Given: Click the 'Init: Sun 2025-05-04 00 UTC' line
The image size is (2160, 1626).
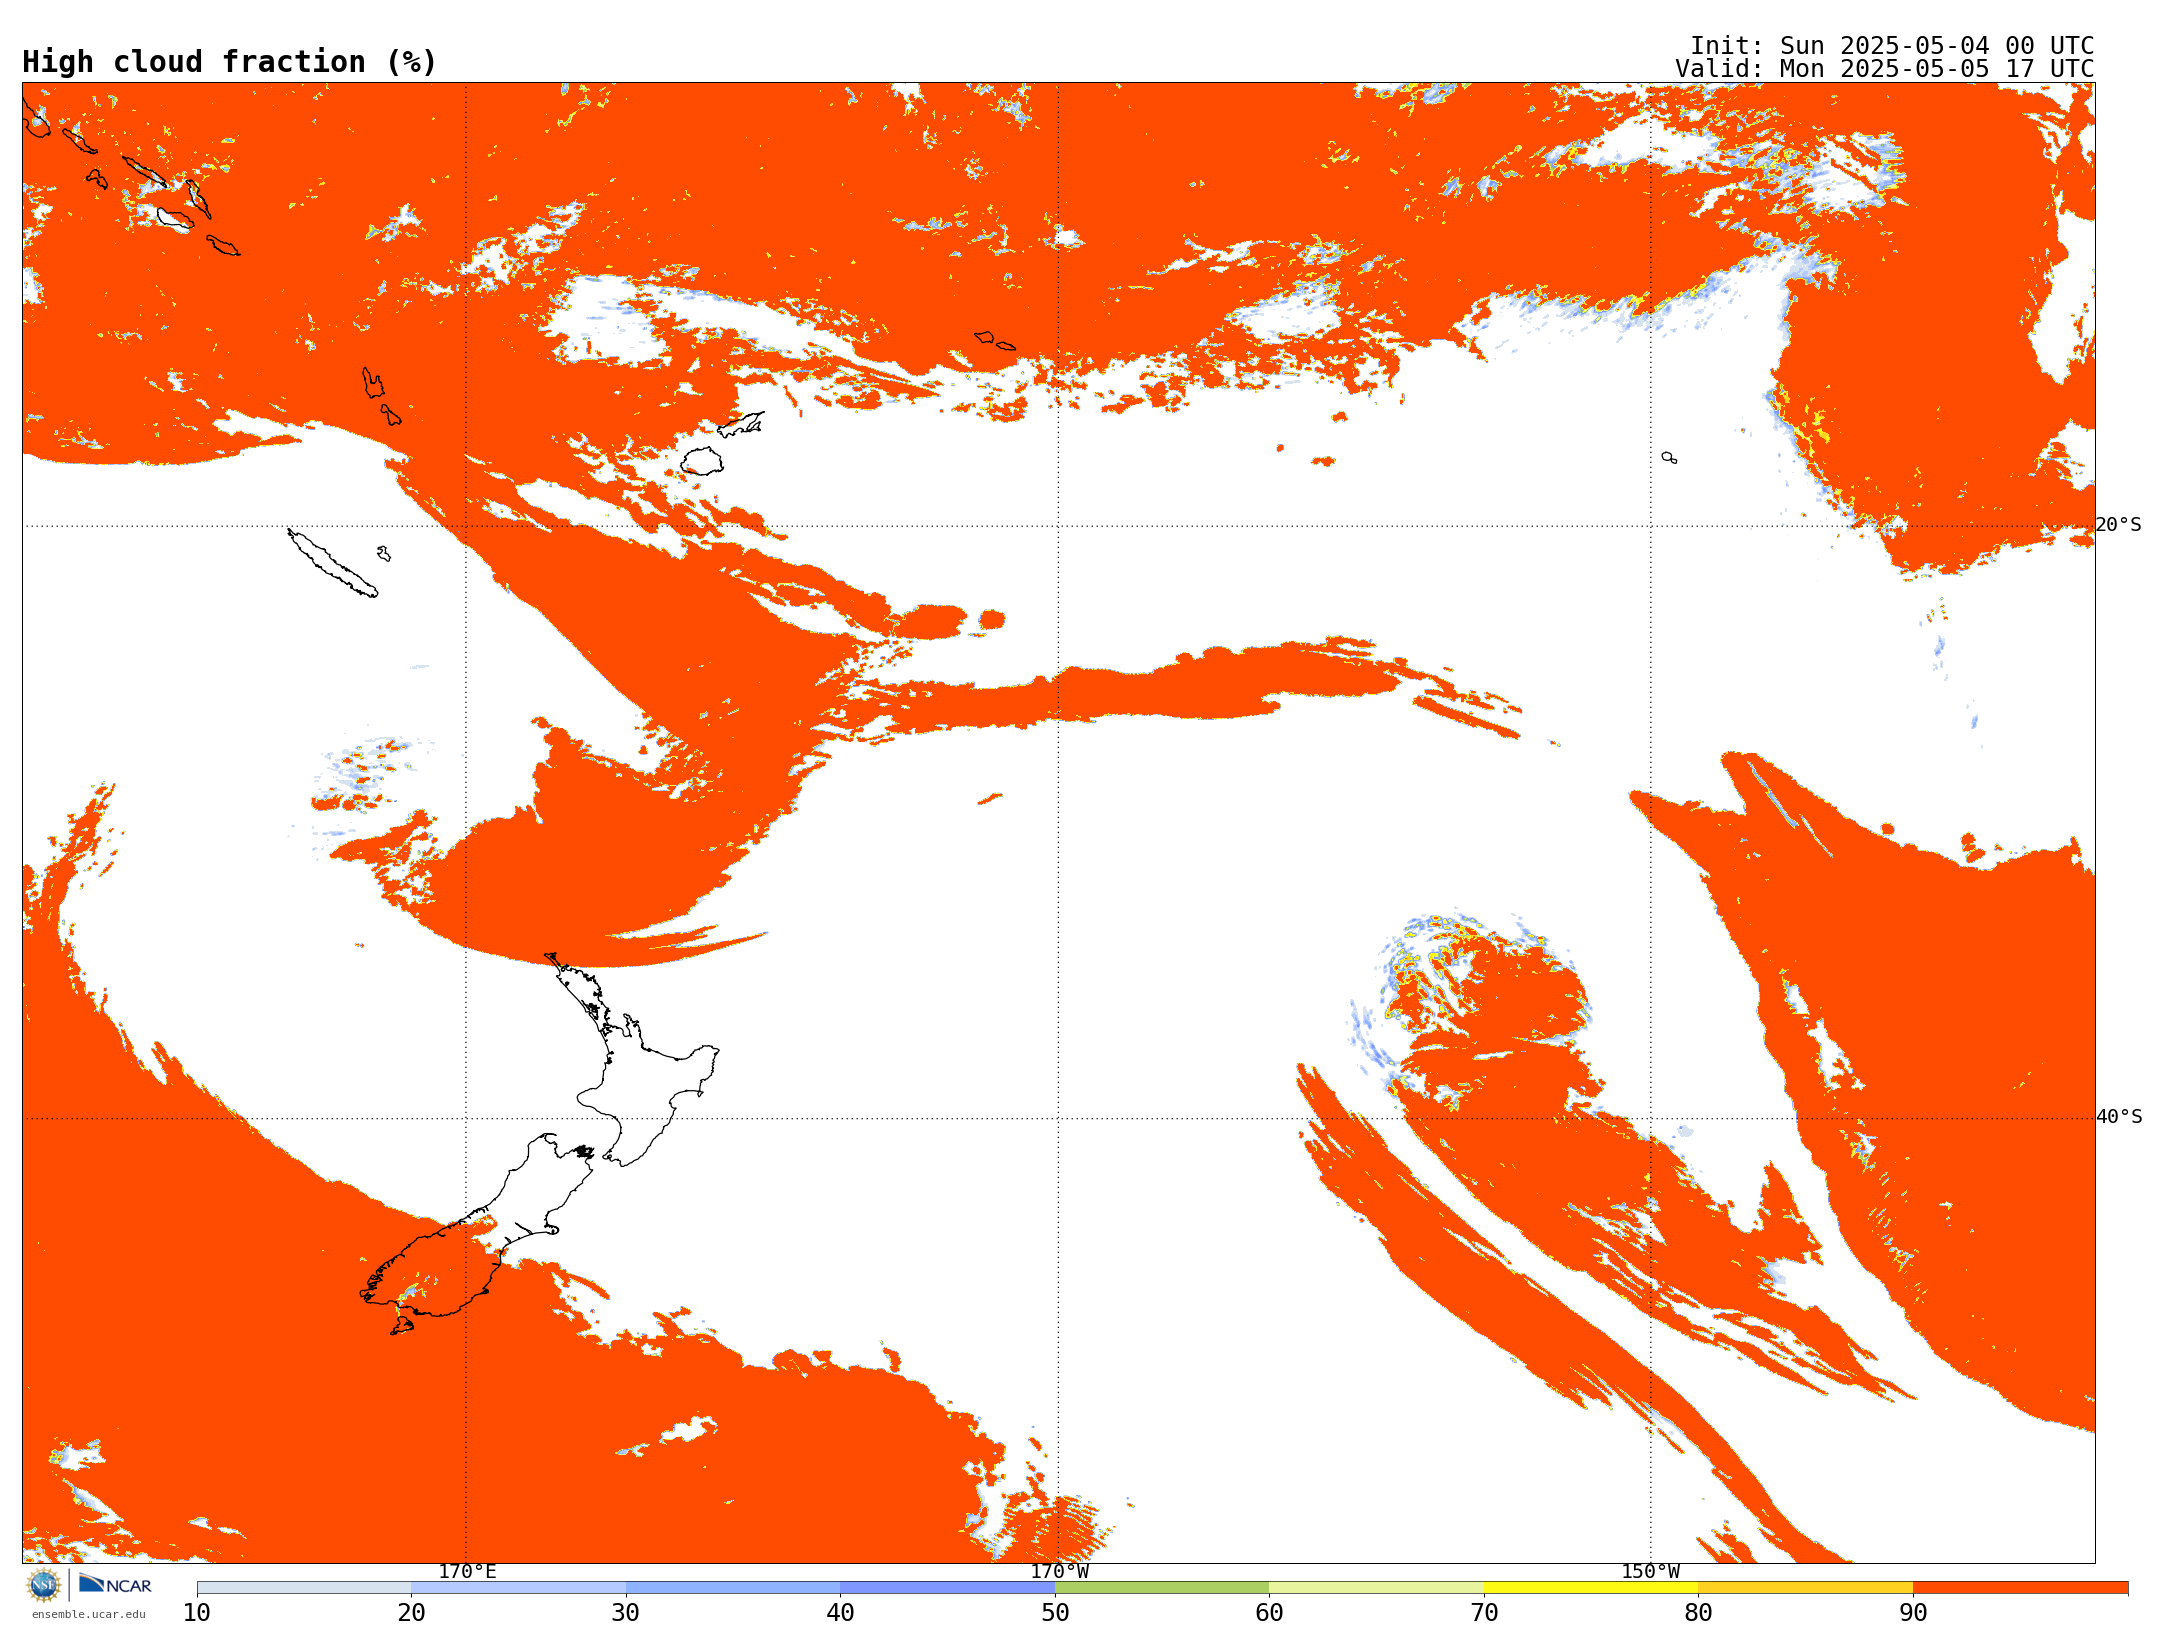Looking at the screenshot, I should pyautogui.click(x=1892, y=46).
